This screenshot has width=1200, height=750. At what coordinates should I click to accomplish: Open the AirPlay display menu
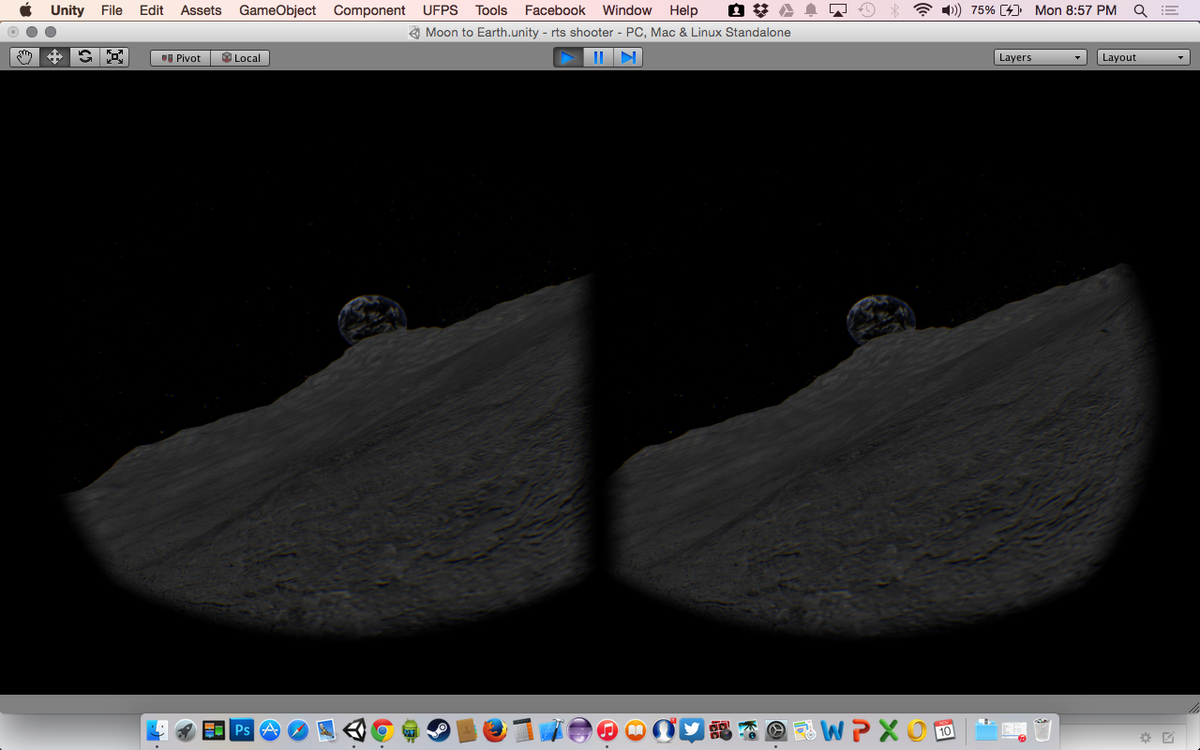pyautogui.click(x=838, y=10)
